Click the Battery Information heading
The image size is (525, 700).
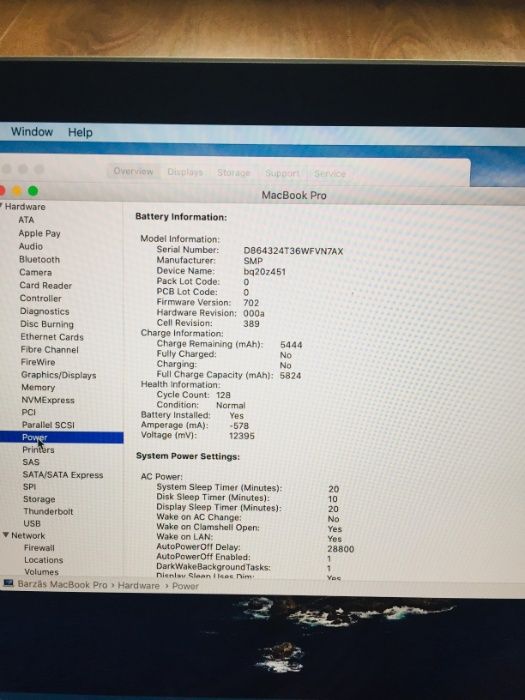pyautogui.click(x=181, y=217)
